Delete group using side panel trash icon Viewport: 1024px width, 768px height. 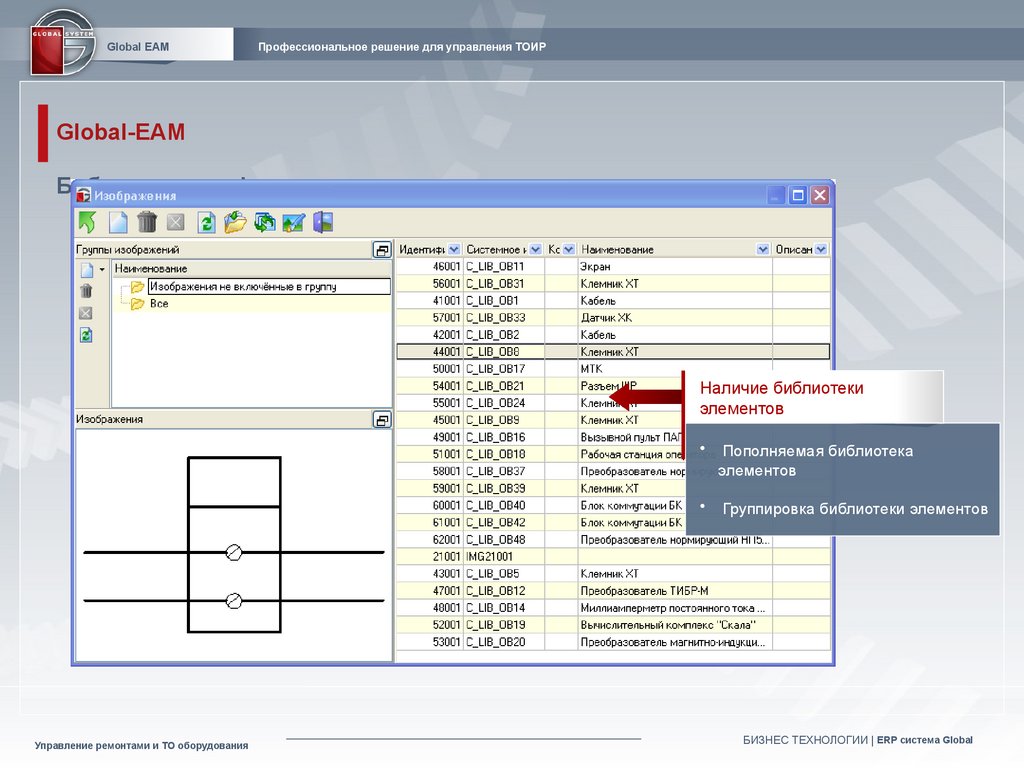[86, 291]
